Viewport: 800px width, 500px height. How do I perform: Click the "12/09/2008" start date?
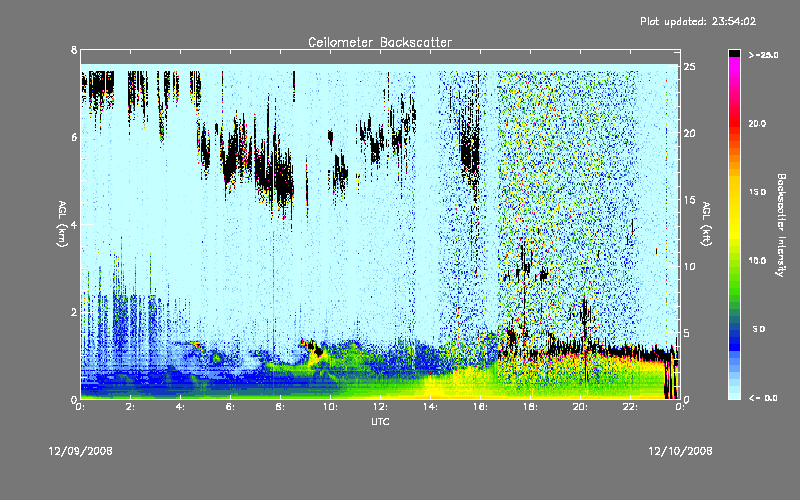click(81, 451)
